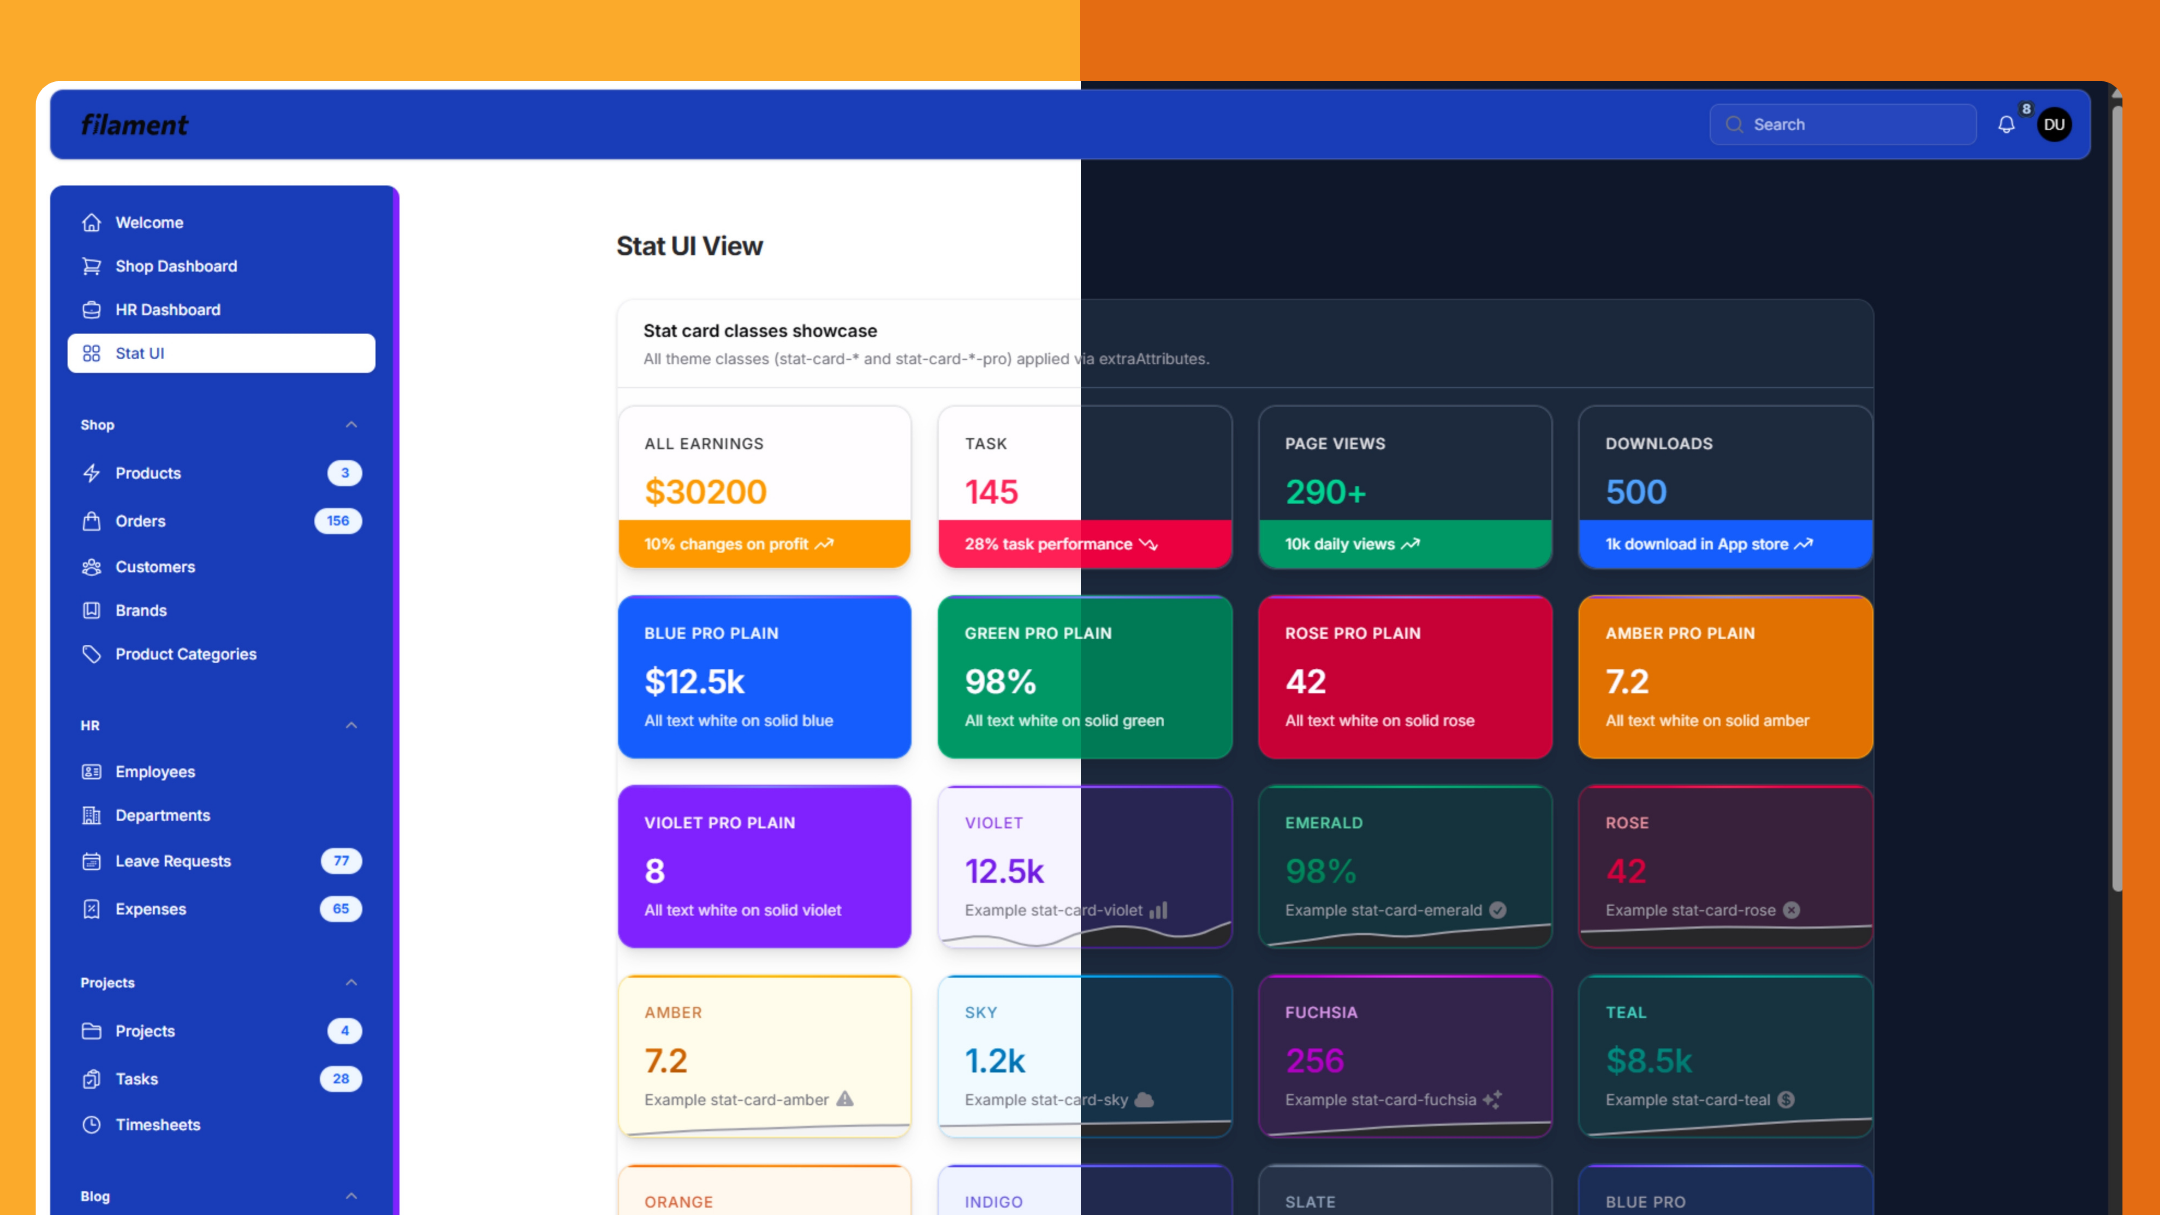
Task: Open Timesheets in the sidebar
Action: [221, 1125]
